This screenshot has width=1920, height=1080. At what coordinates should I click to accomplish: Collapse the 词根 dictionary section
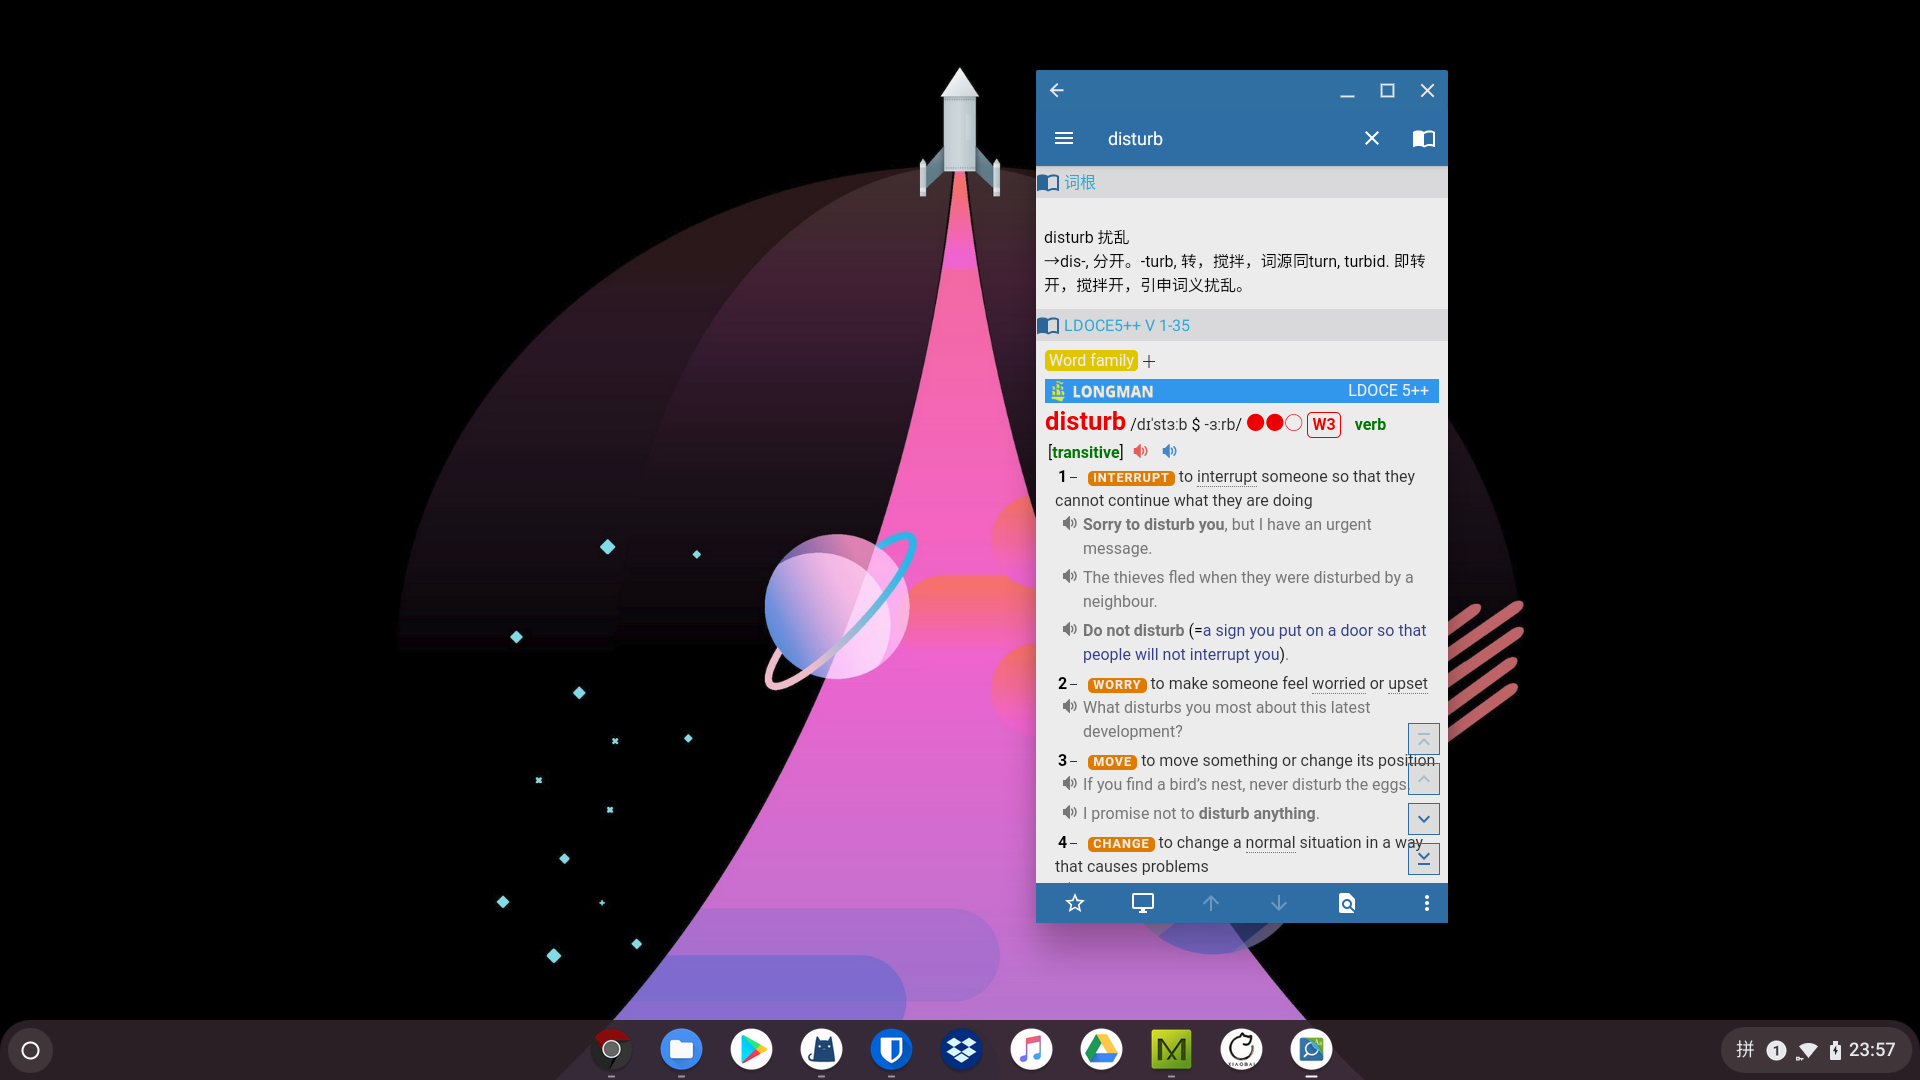[1242, 182]
